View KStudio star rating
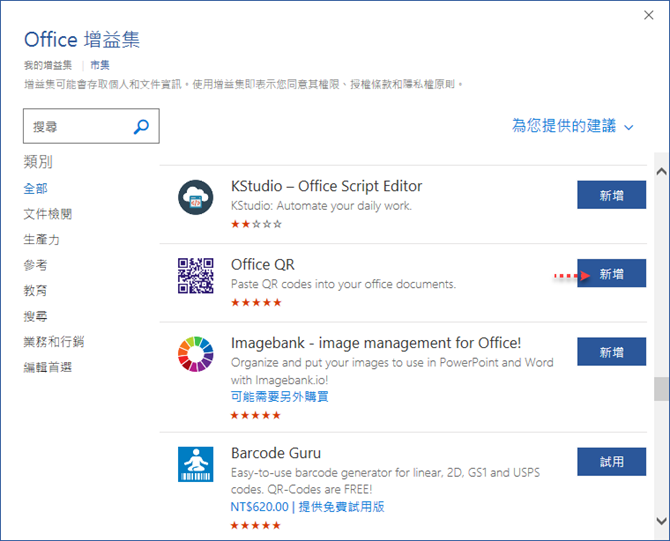 [256, 224]
